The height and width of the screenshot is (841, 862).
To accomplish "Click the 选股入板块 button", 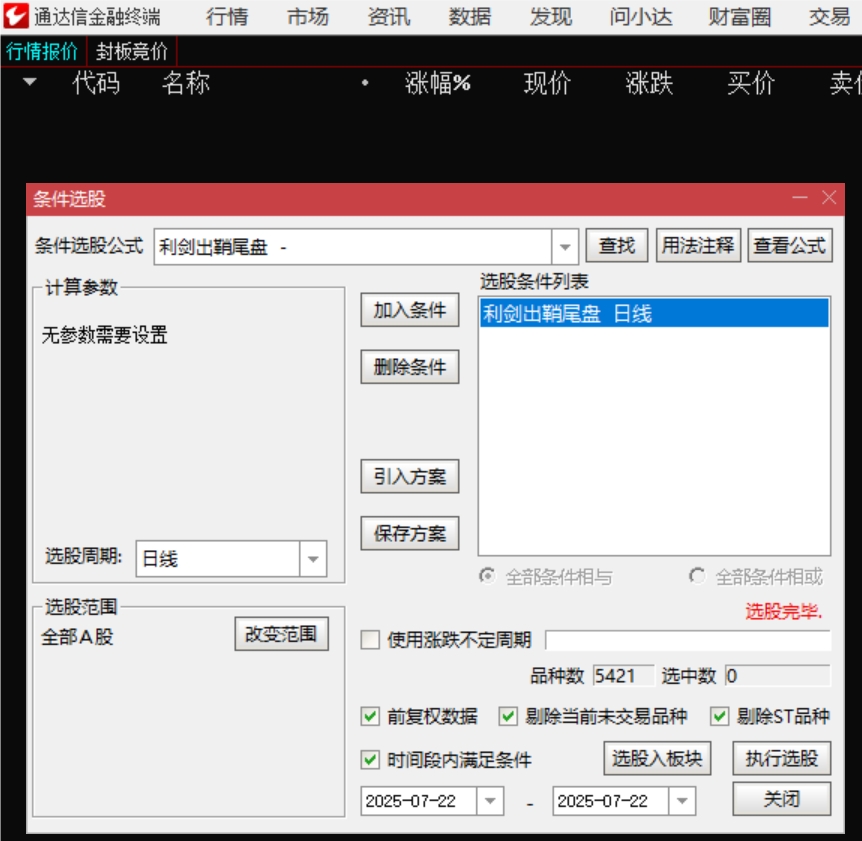I will pos(657,759).
